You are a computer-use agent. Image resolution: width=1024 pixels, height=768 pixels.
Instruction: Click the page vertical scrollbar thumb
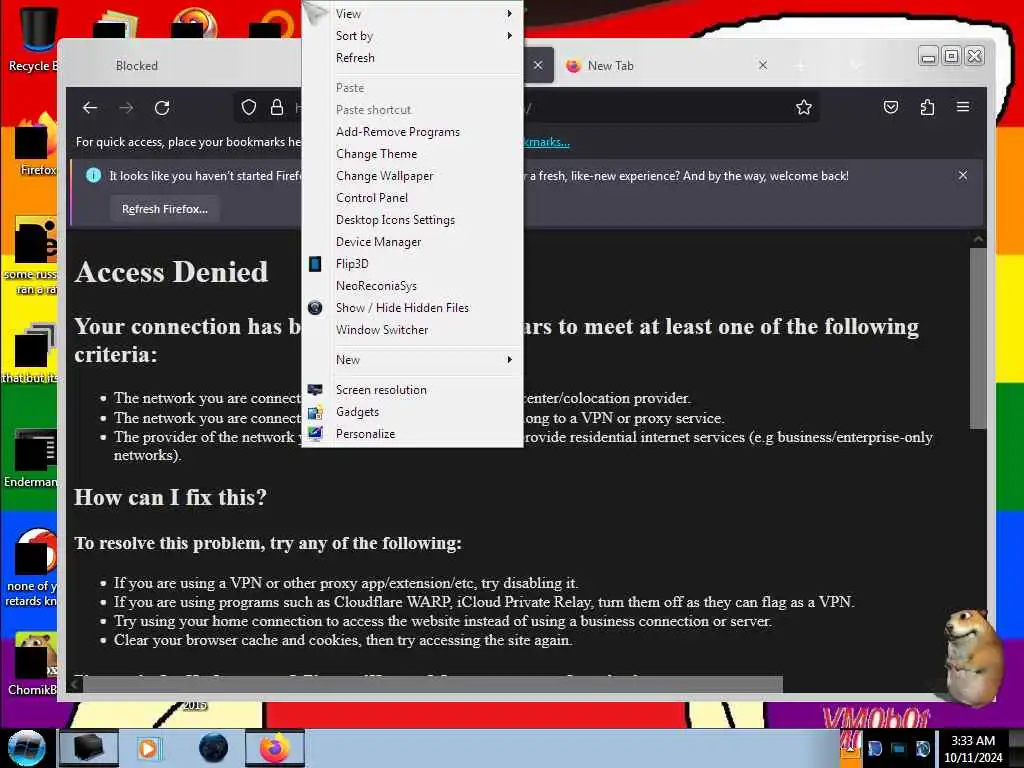(978, 338)
